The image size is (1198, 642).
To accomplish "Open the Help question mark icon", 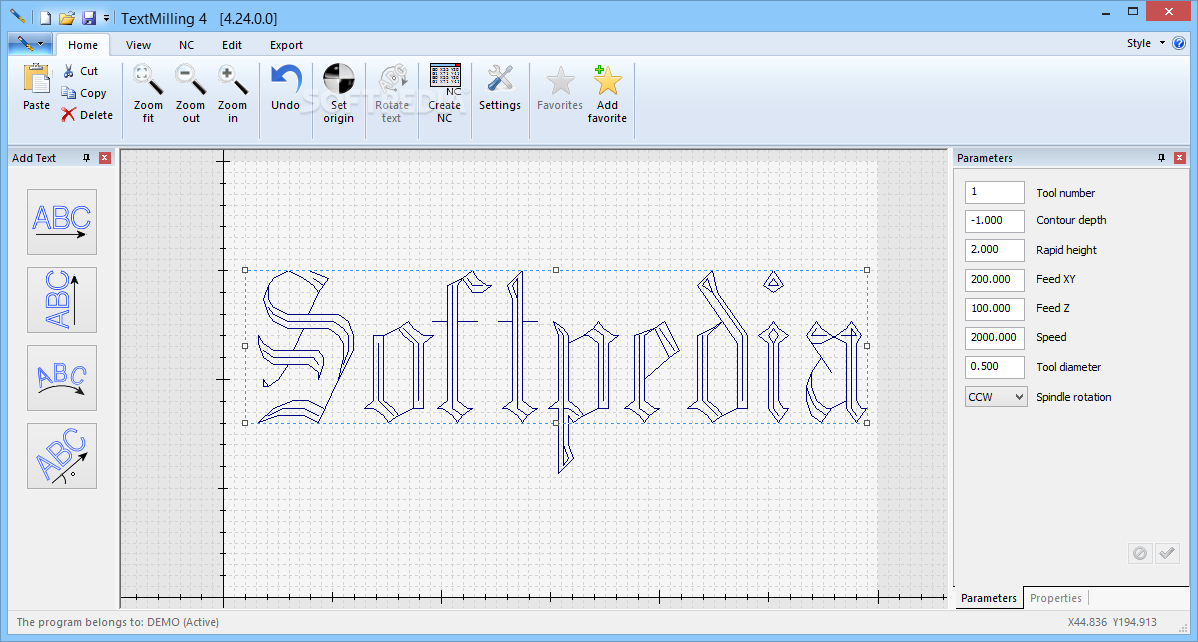I will [1179, 43].
